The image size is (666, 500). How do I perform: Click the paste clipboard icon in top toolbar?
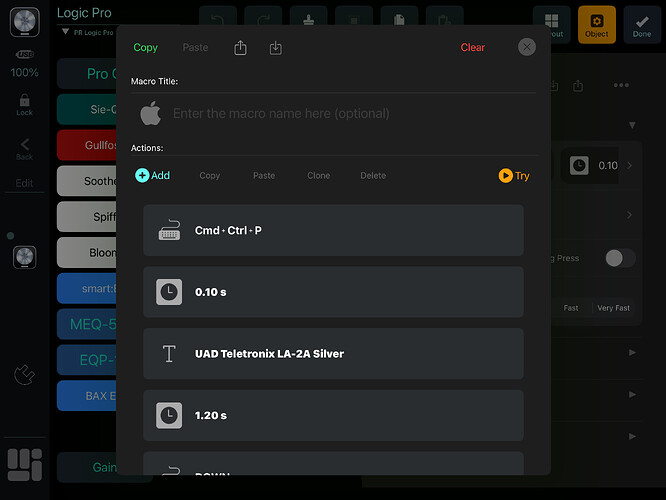pyautogui.click(x=444, y=19)
